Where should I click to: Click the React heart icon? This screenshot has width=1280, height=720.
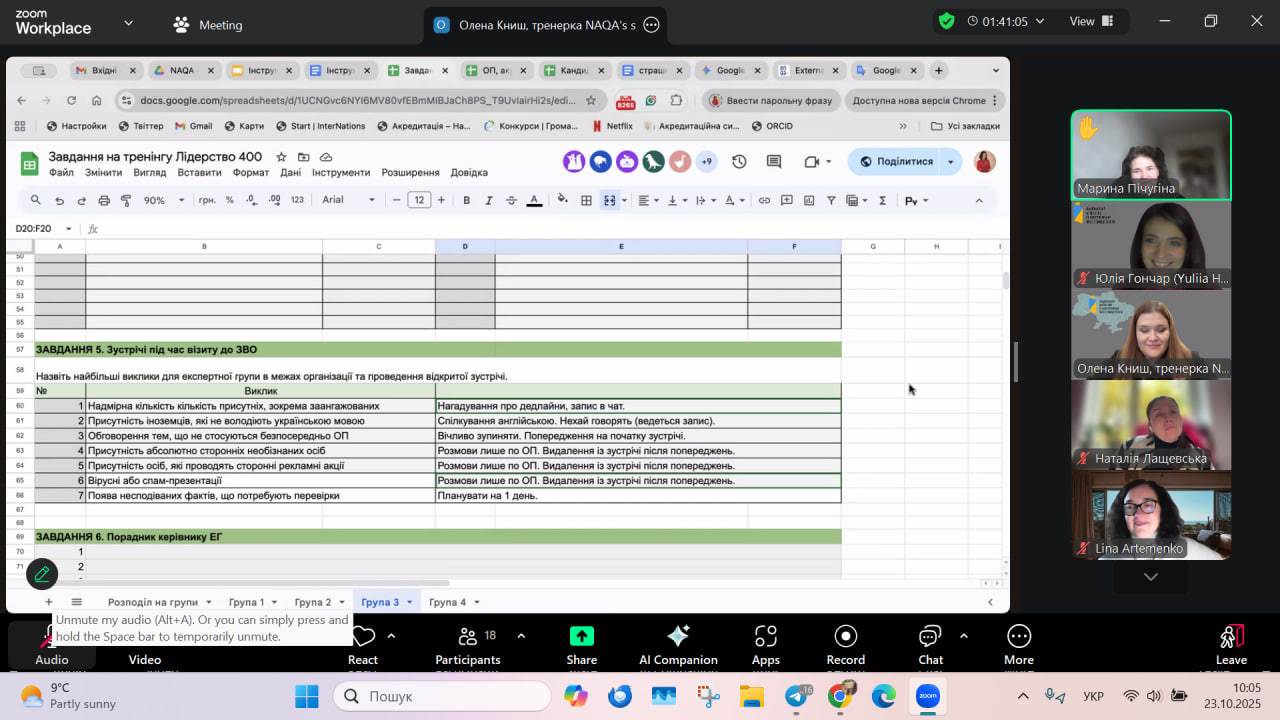[x=363, y=637]
